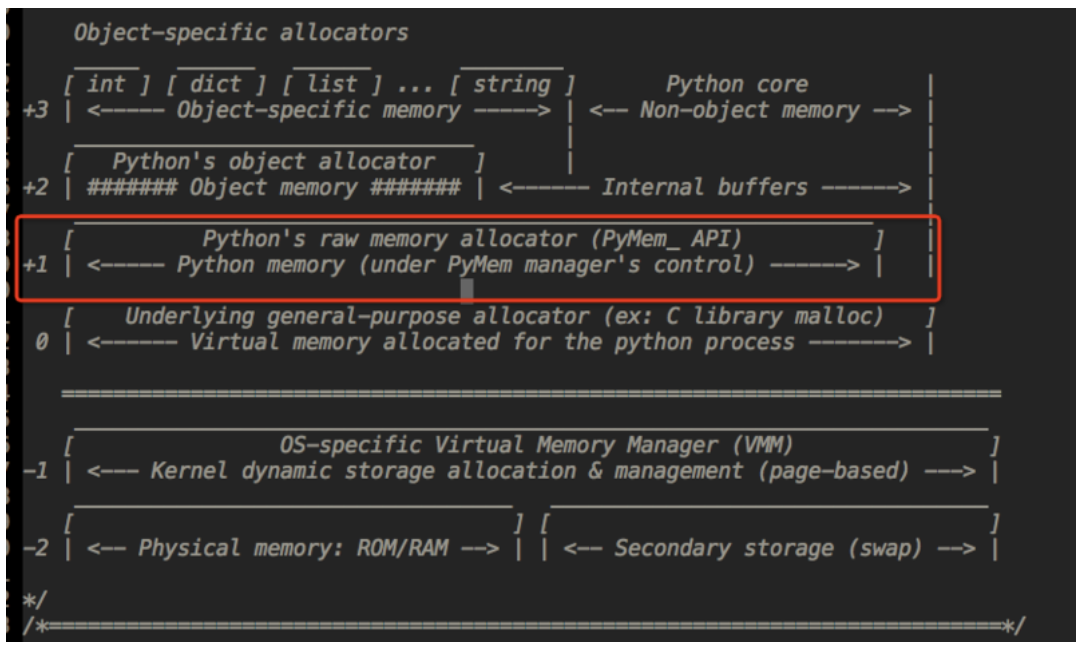Click the [ int ] allocator box
The height and width of the screenshot is (652, 1088).
coord(106,84)
